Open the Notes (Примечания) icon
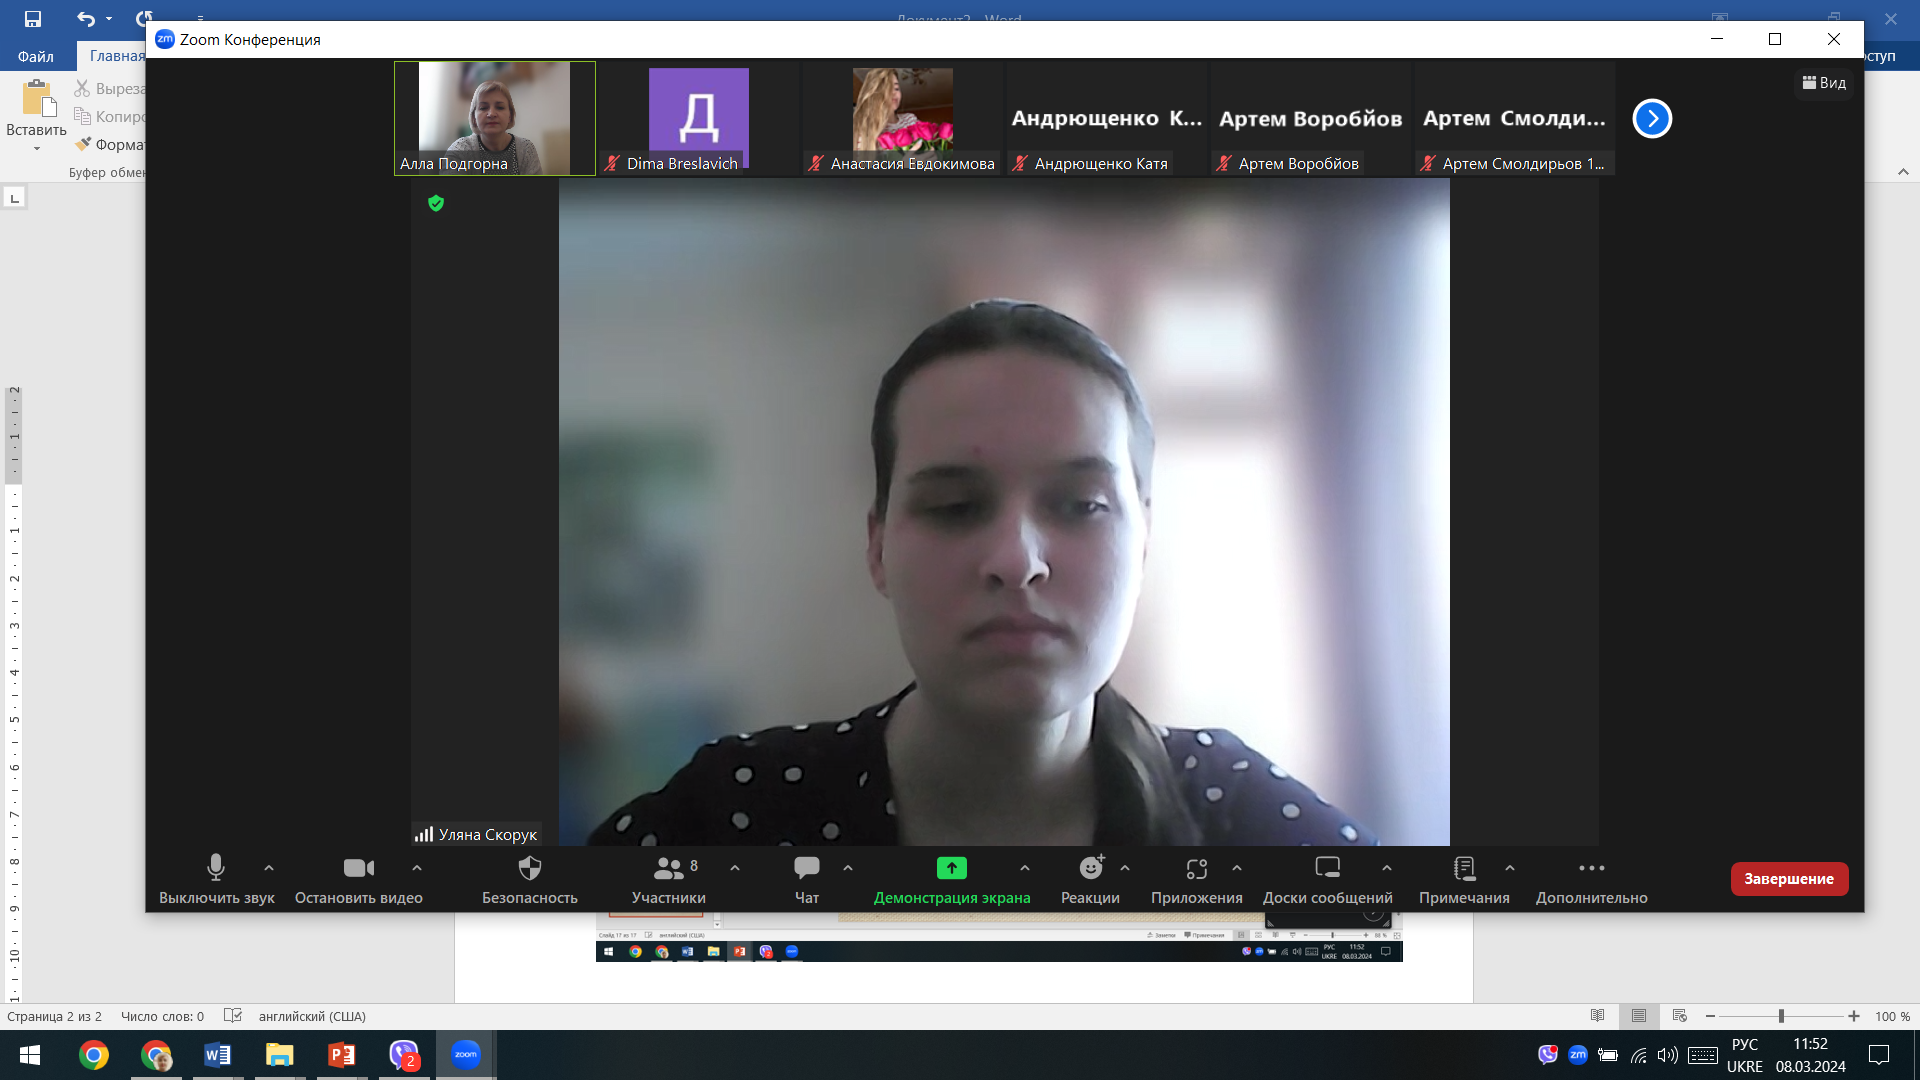The image size is (1920, 1080). click(x=1464, y=868)
